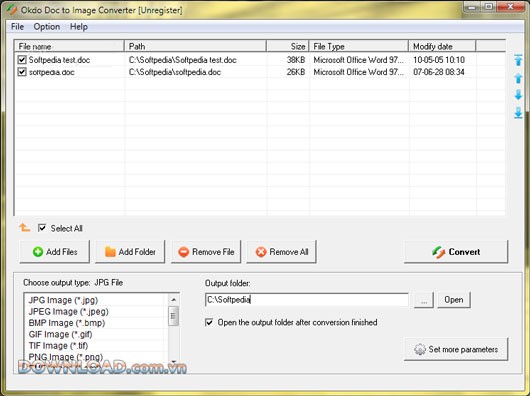Open the Set more parameters dialog
The height and width of the screenshot is (396, 530).
(x=456, y=349)
